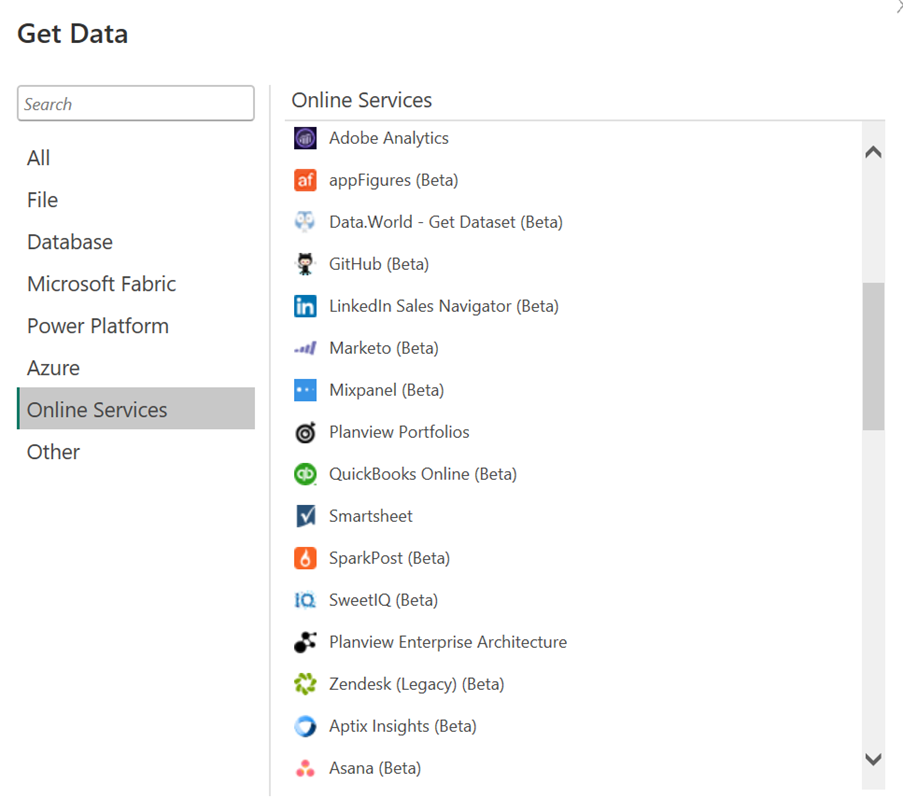Click the SparkPost flame icon
The width and height of the screenshot is (903, 812).
(x=305, y=558)
